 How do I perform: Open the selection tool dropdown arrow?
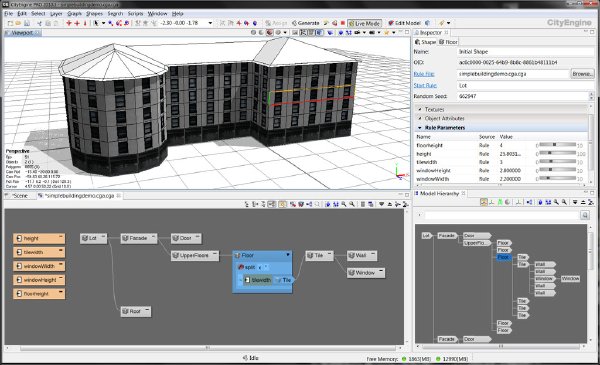pos(103,23)
